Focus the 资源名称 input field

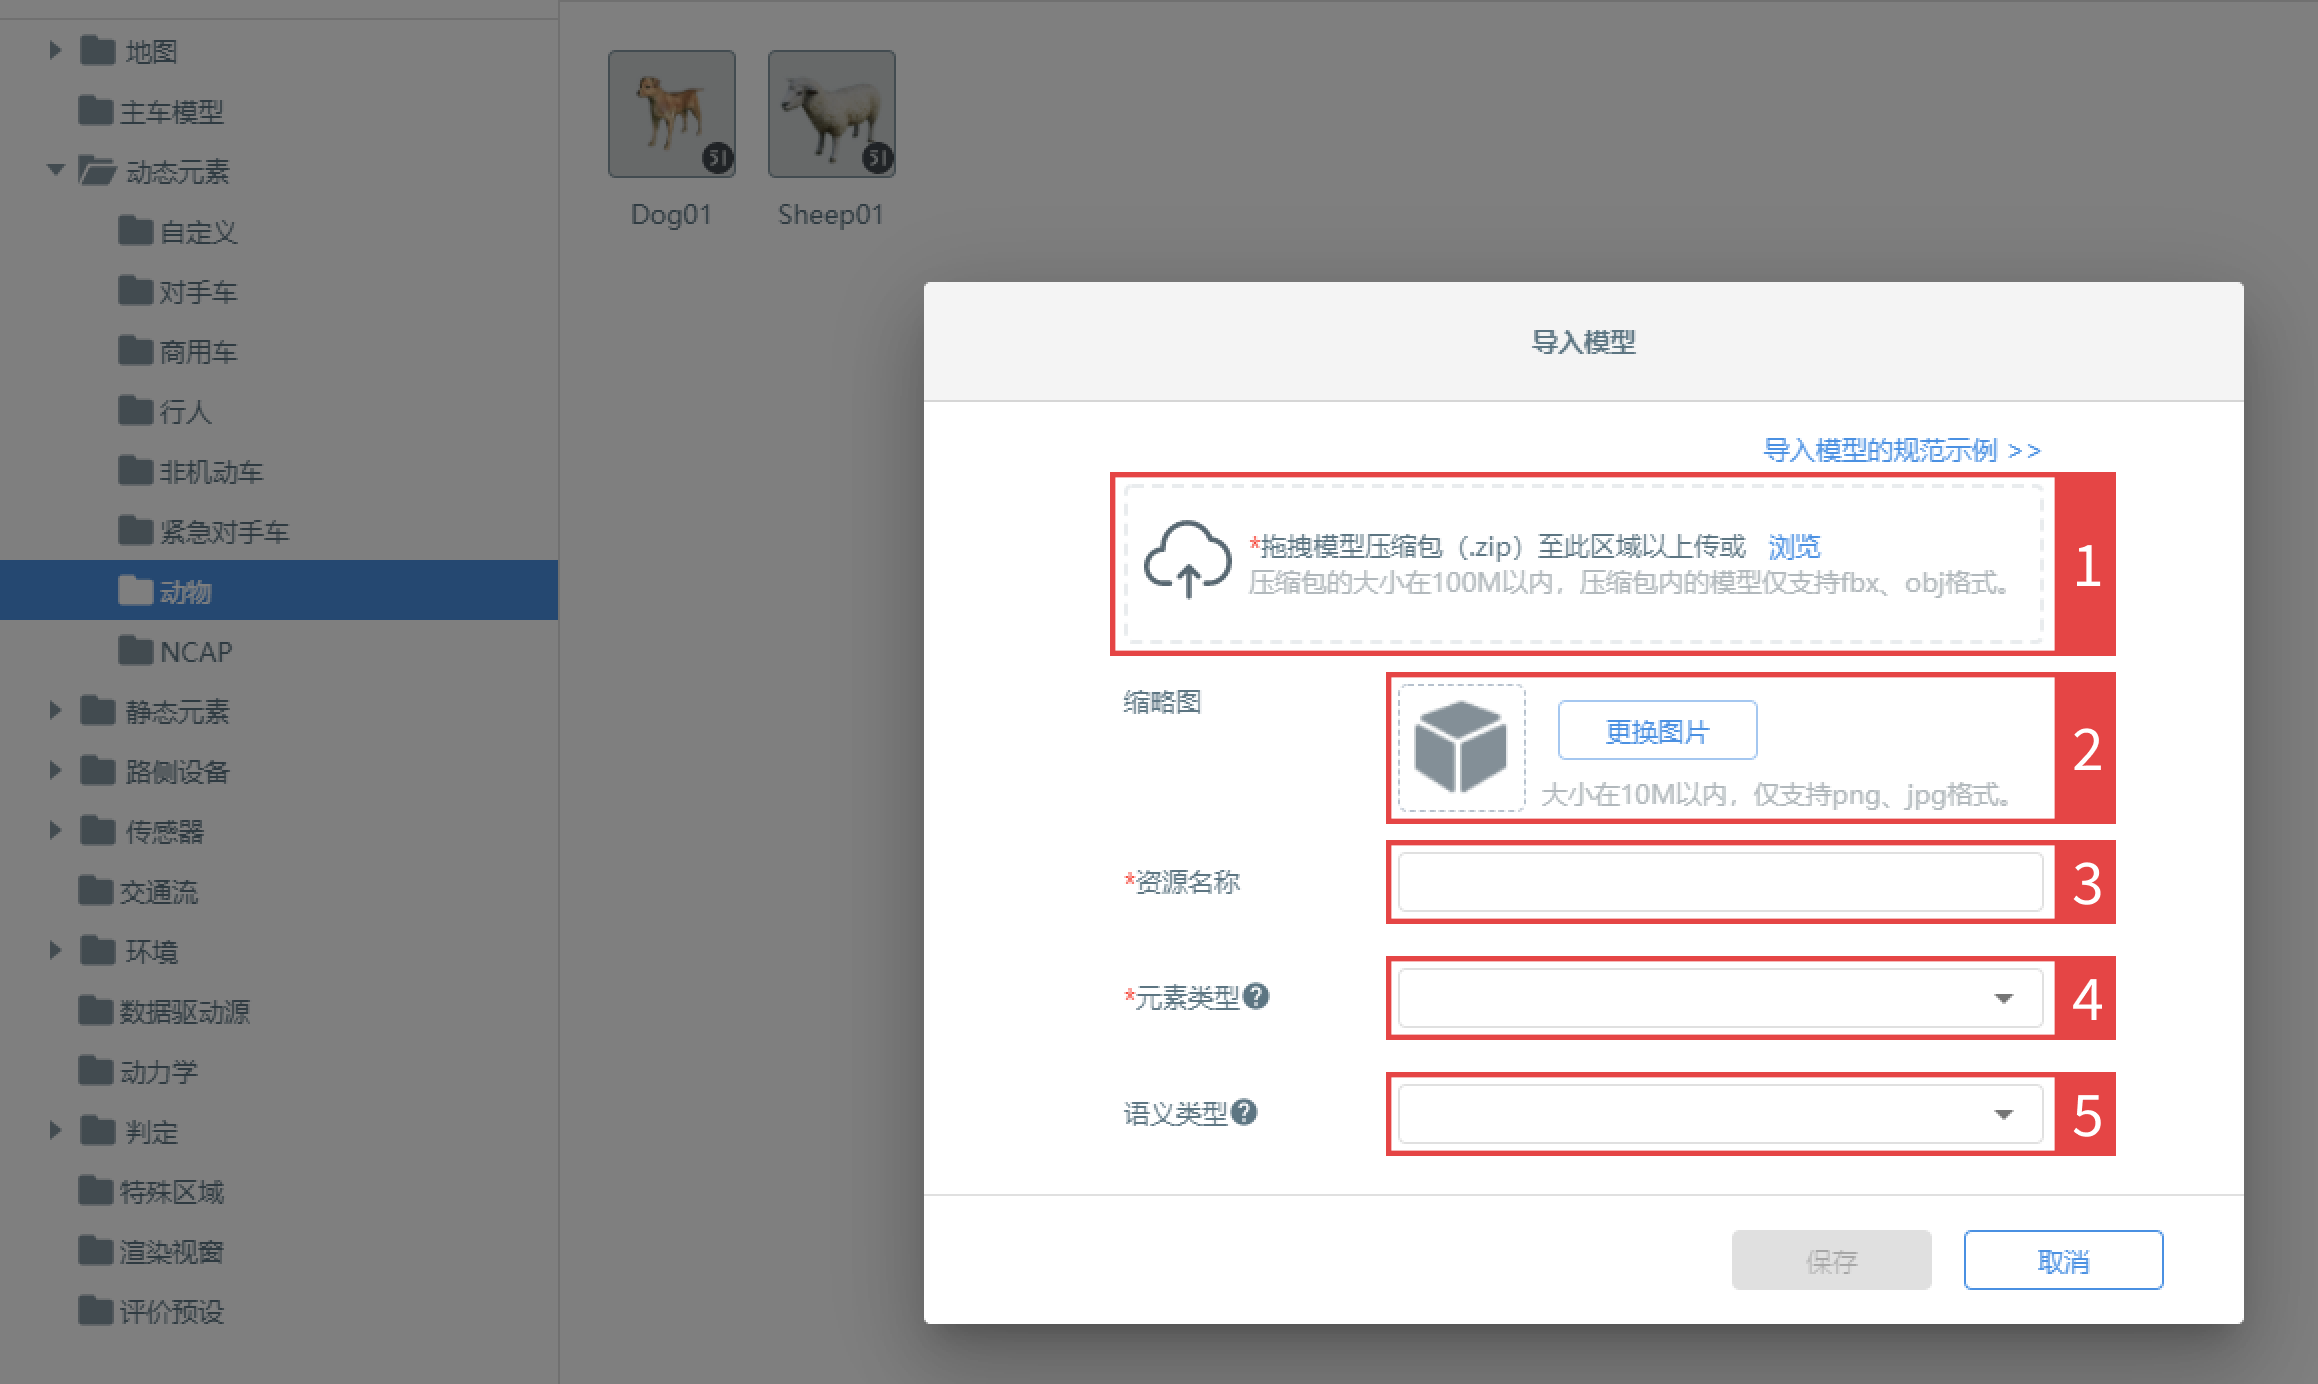tap(1720, 882)
